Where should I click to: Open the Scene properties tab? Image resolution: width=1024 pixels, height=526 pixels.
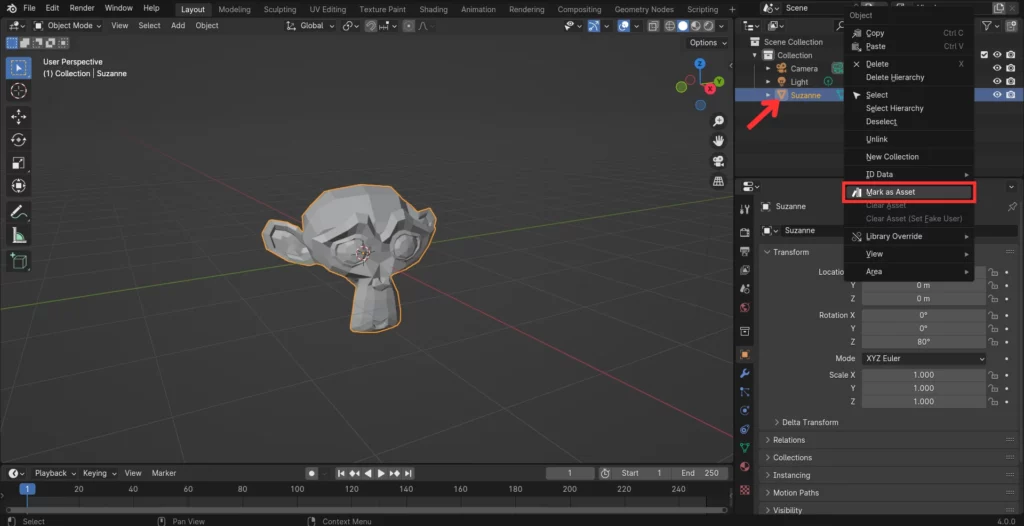pos(744,289)
